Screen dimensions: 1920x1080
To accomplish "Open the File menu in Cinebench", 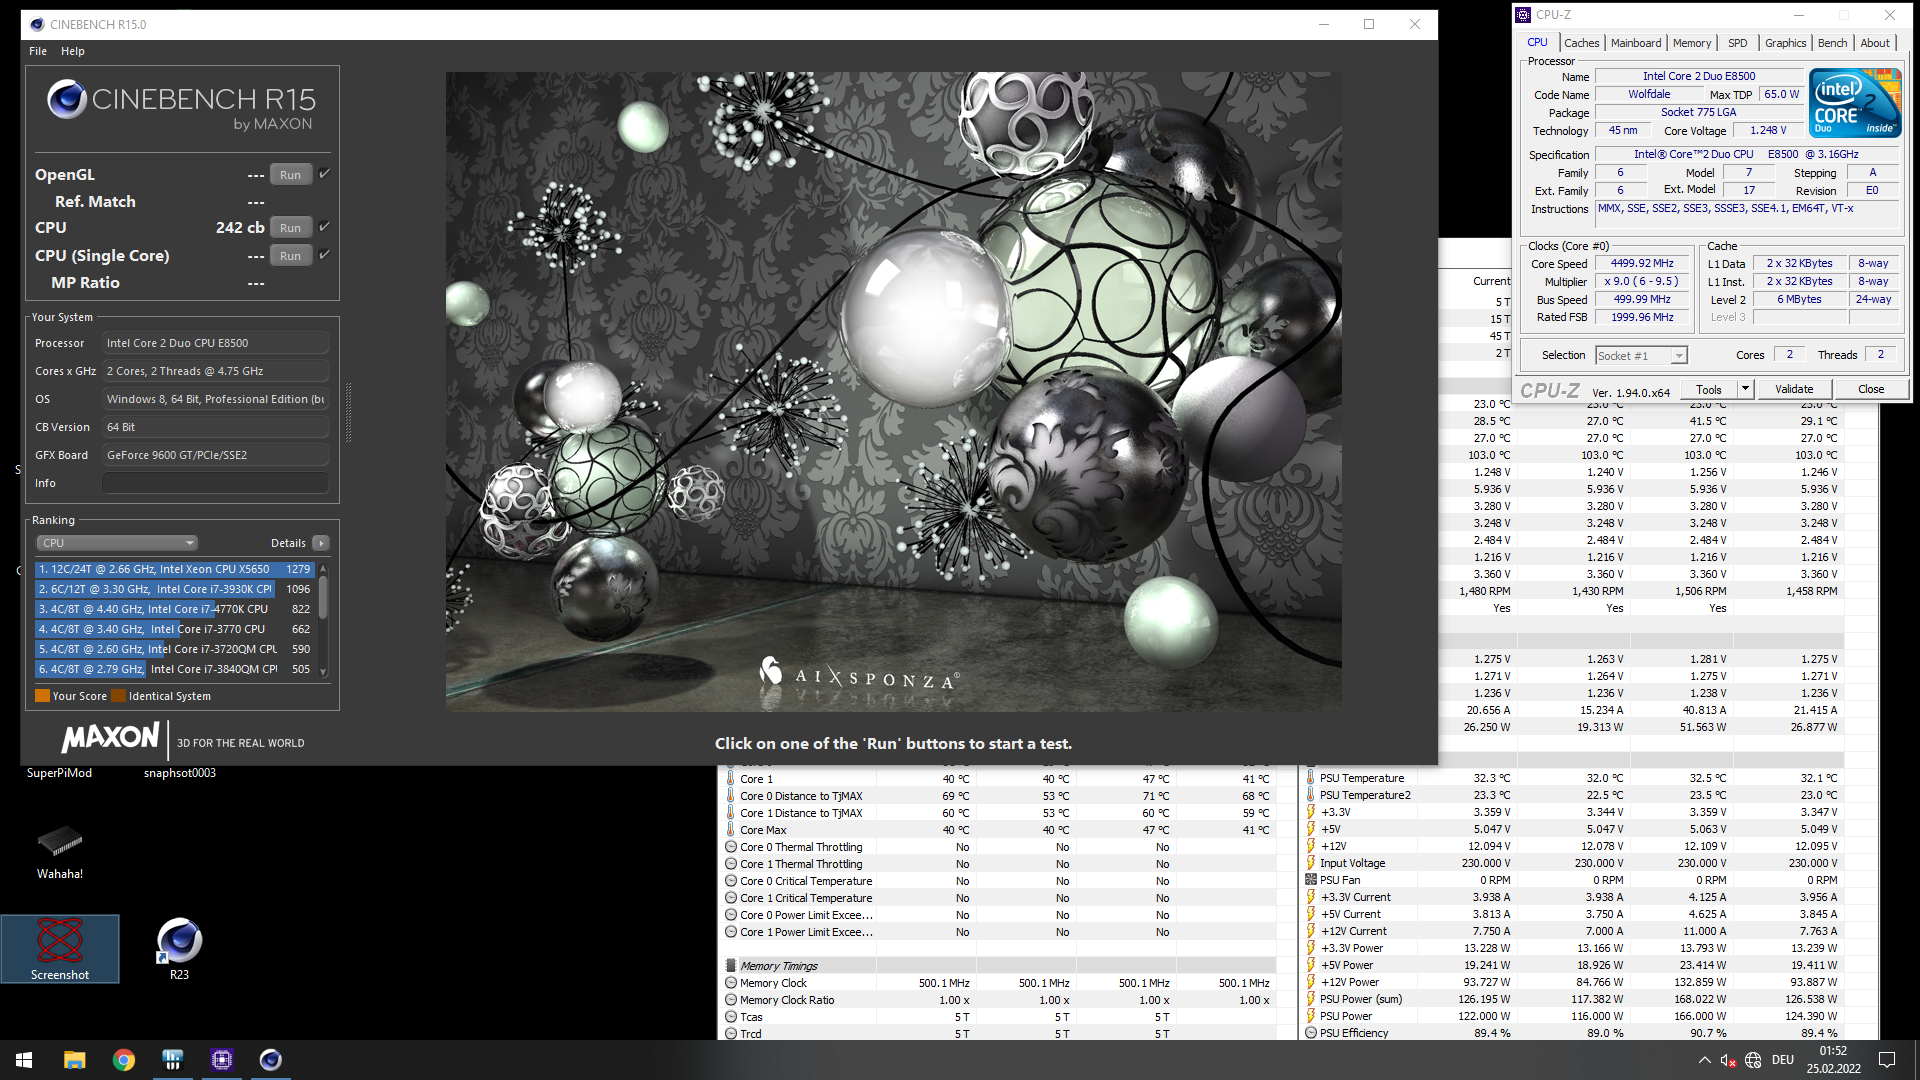I will coord(38,51).
